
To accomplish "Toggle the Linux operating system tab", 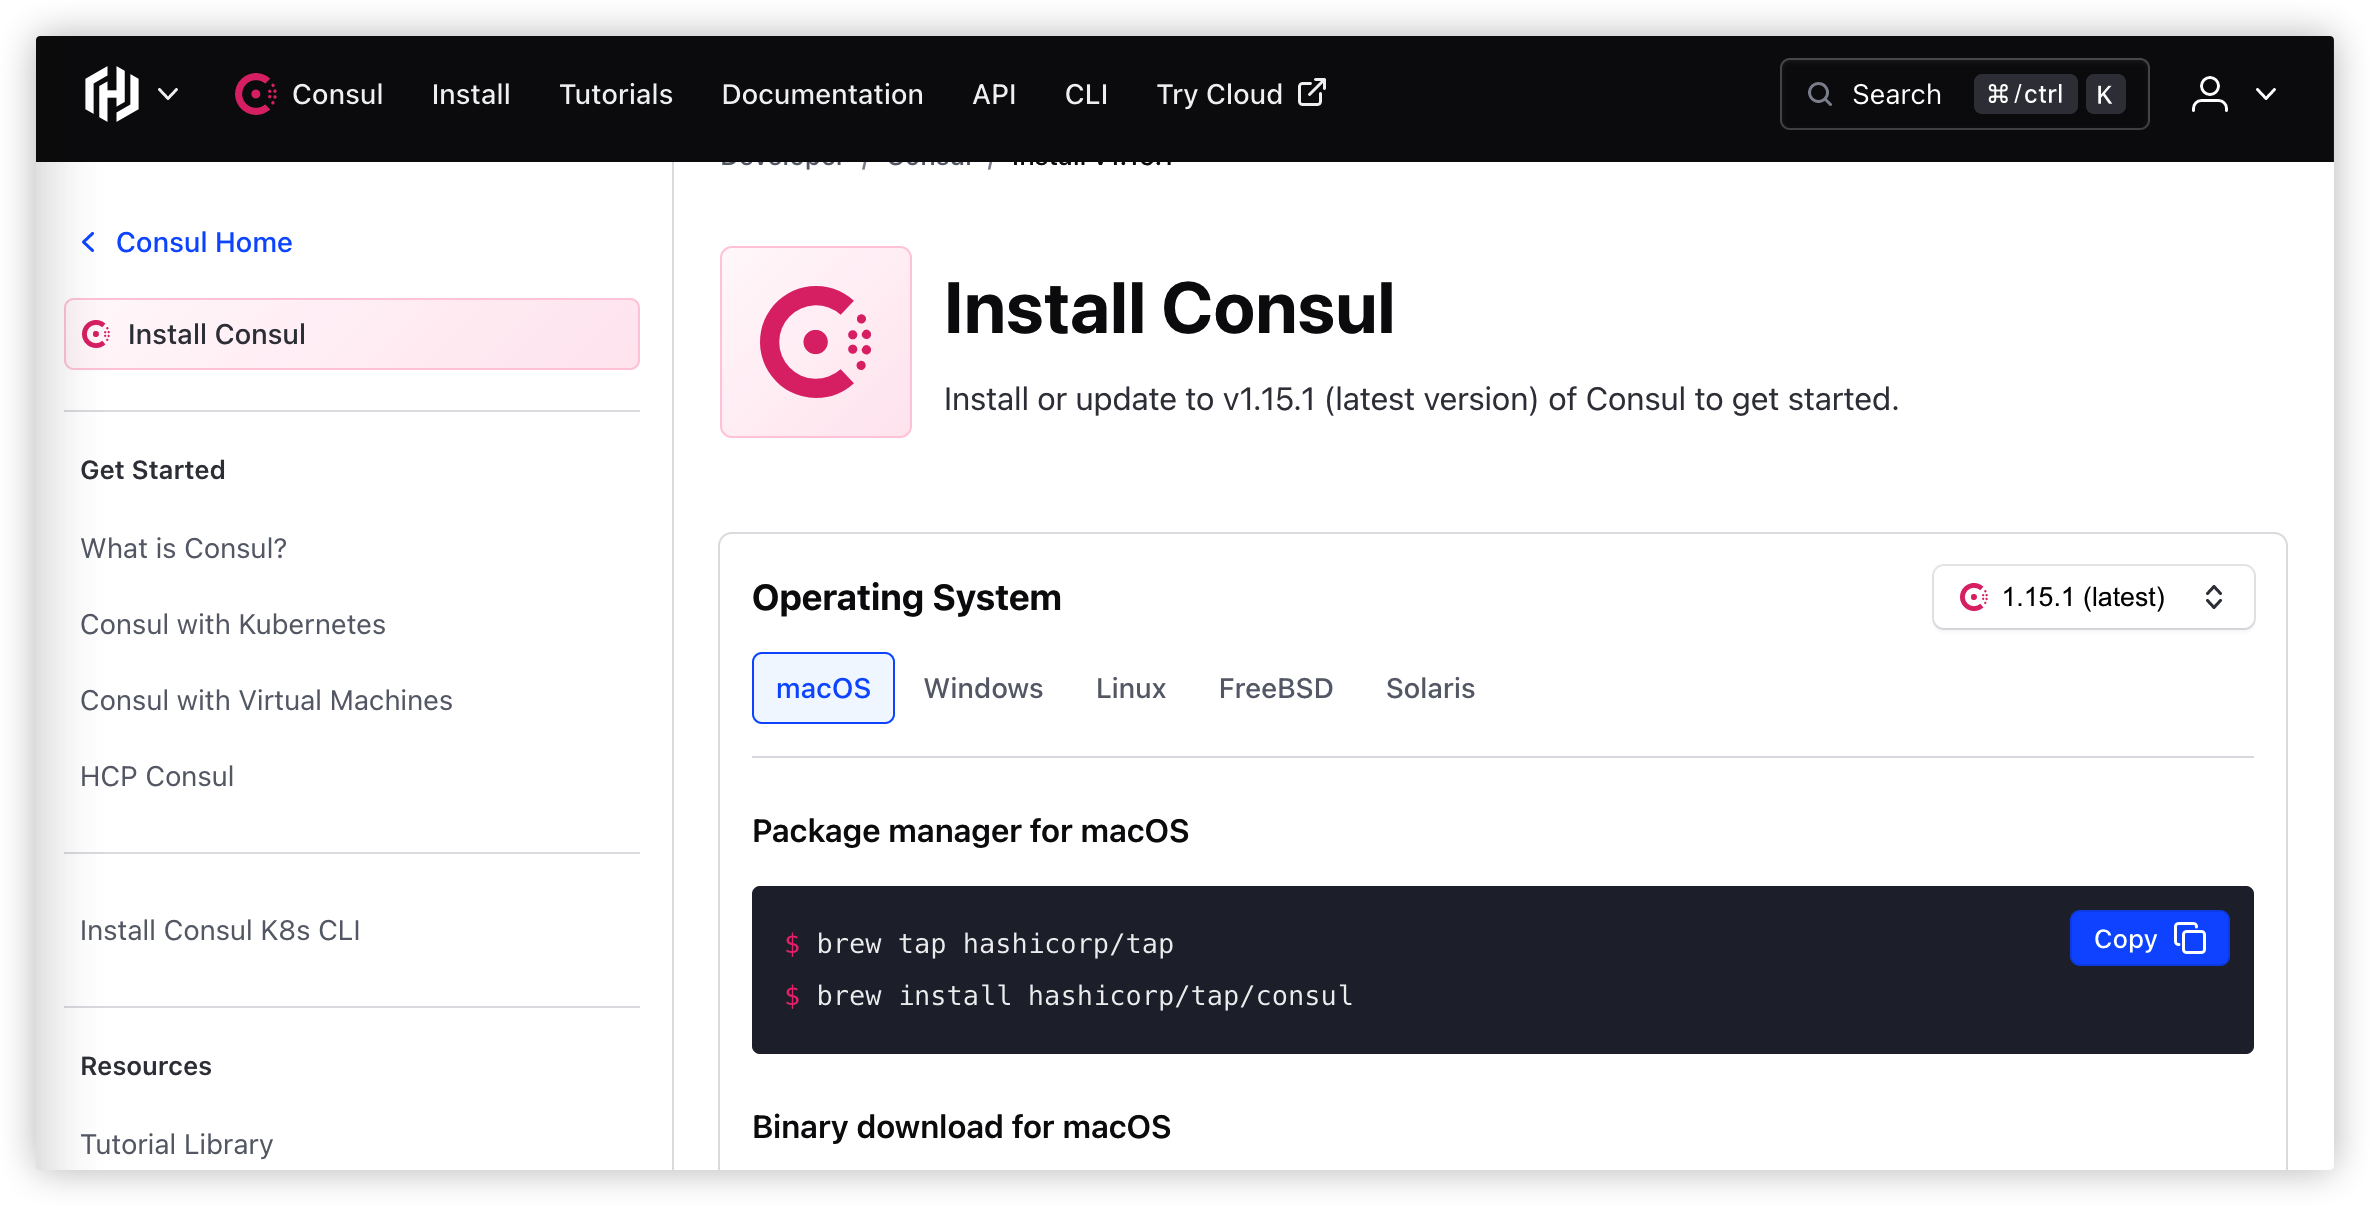I will tap(1130, 688).
